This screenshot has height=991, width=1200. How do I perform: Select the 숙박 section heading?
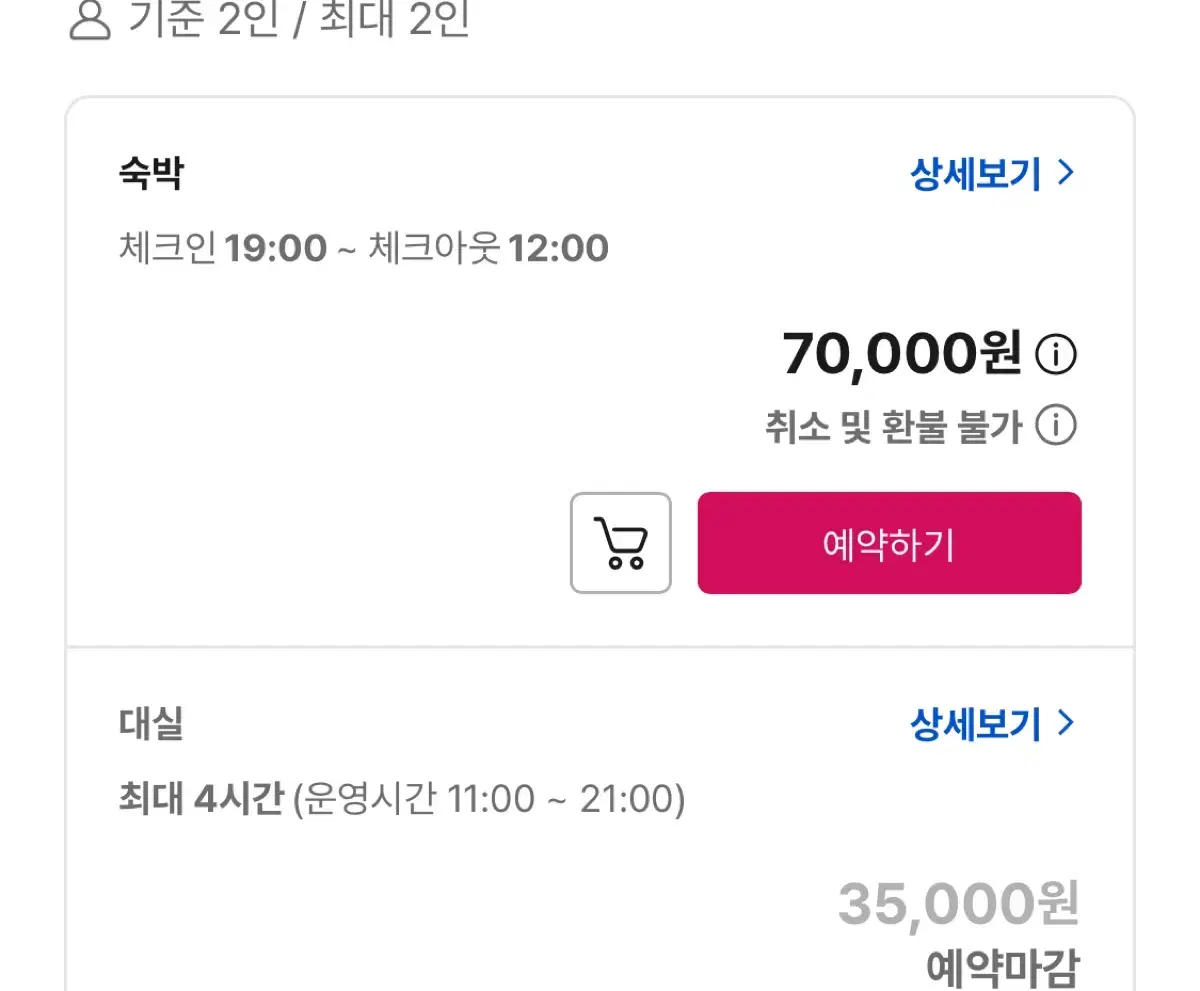tap(150, 174)
